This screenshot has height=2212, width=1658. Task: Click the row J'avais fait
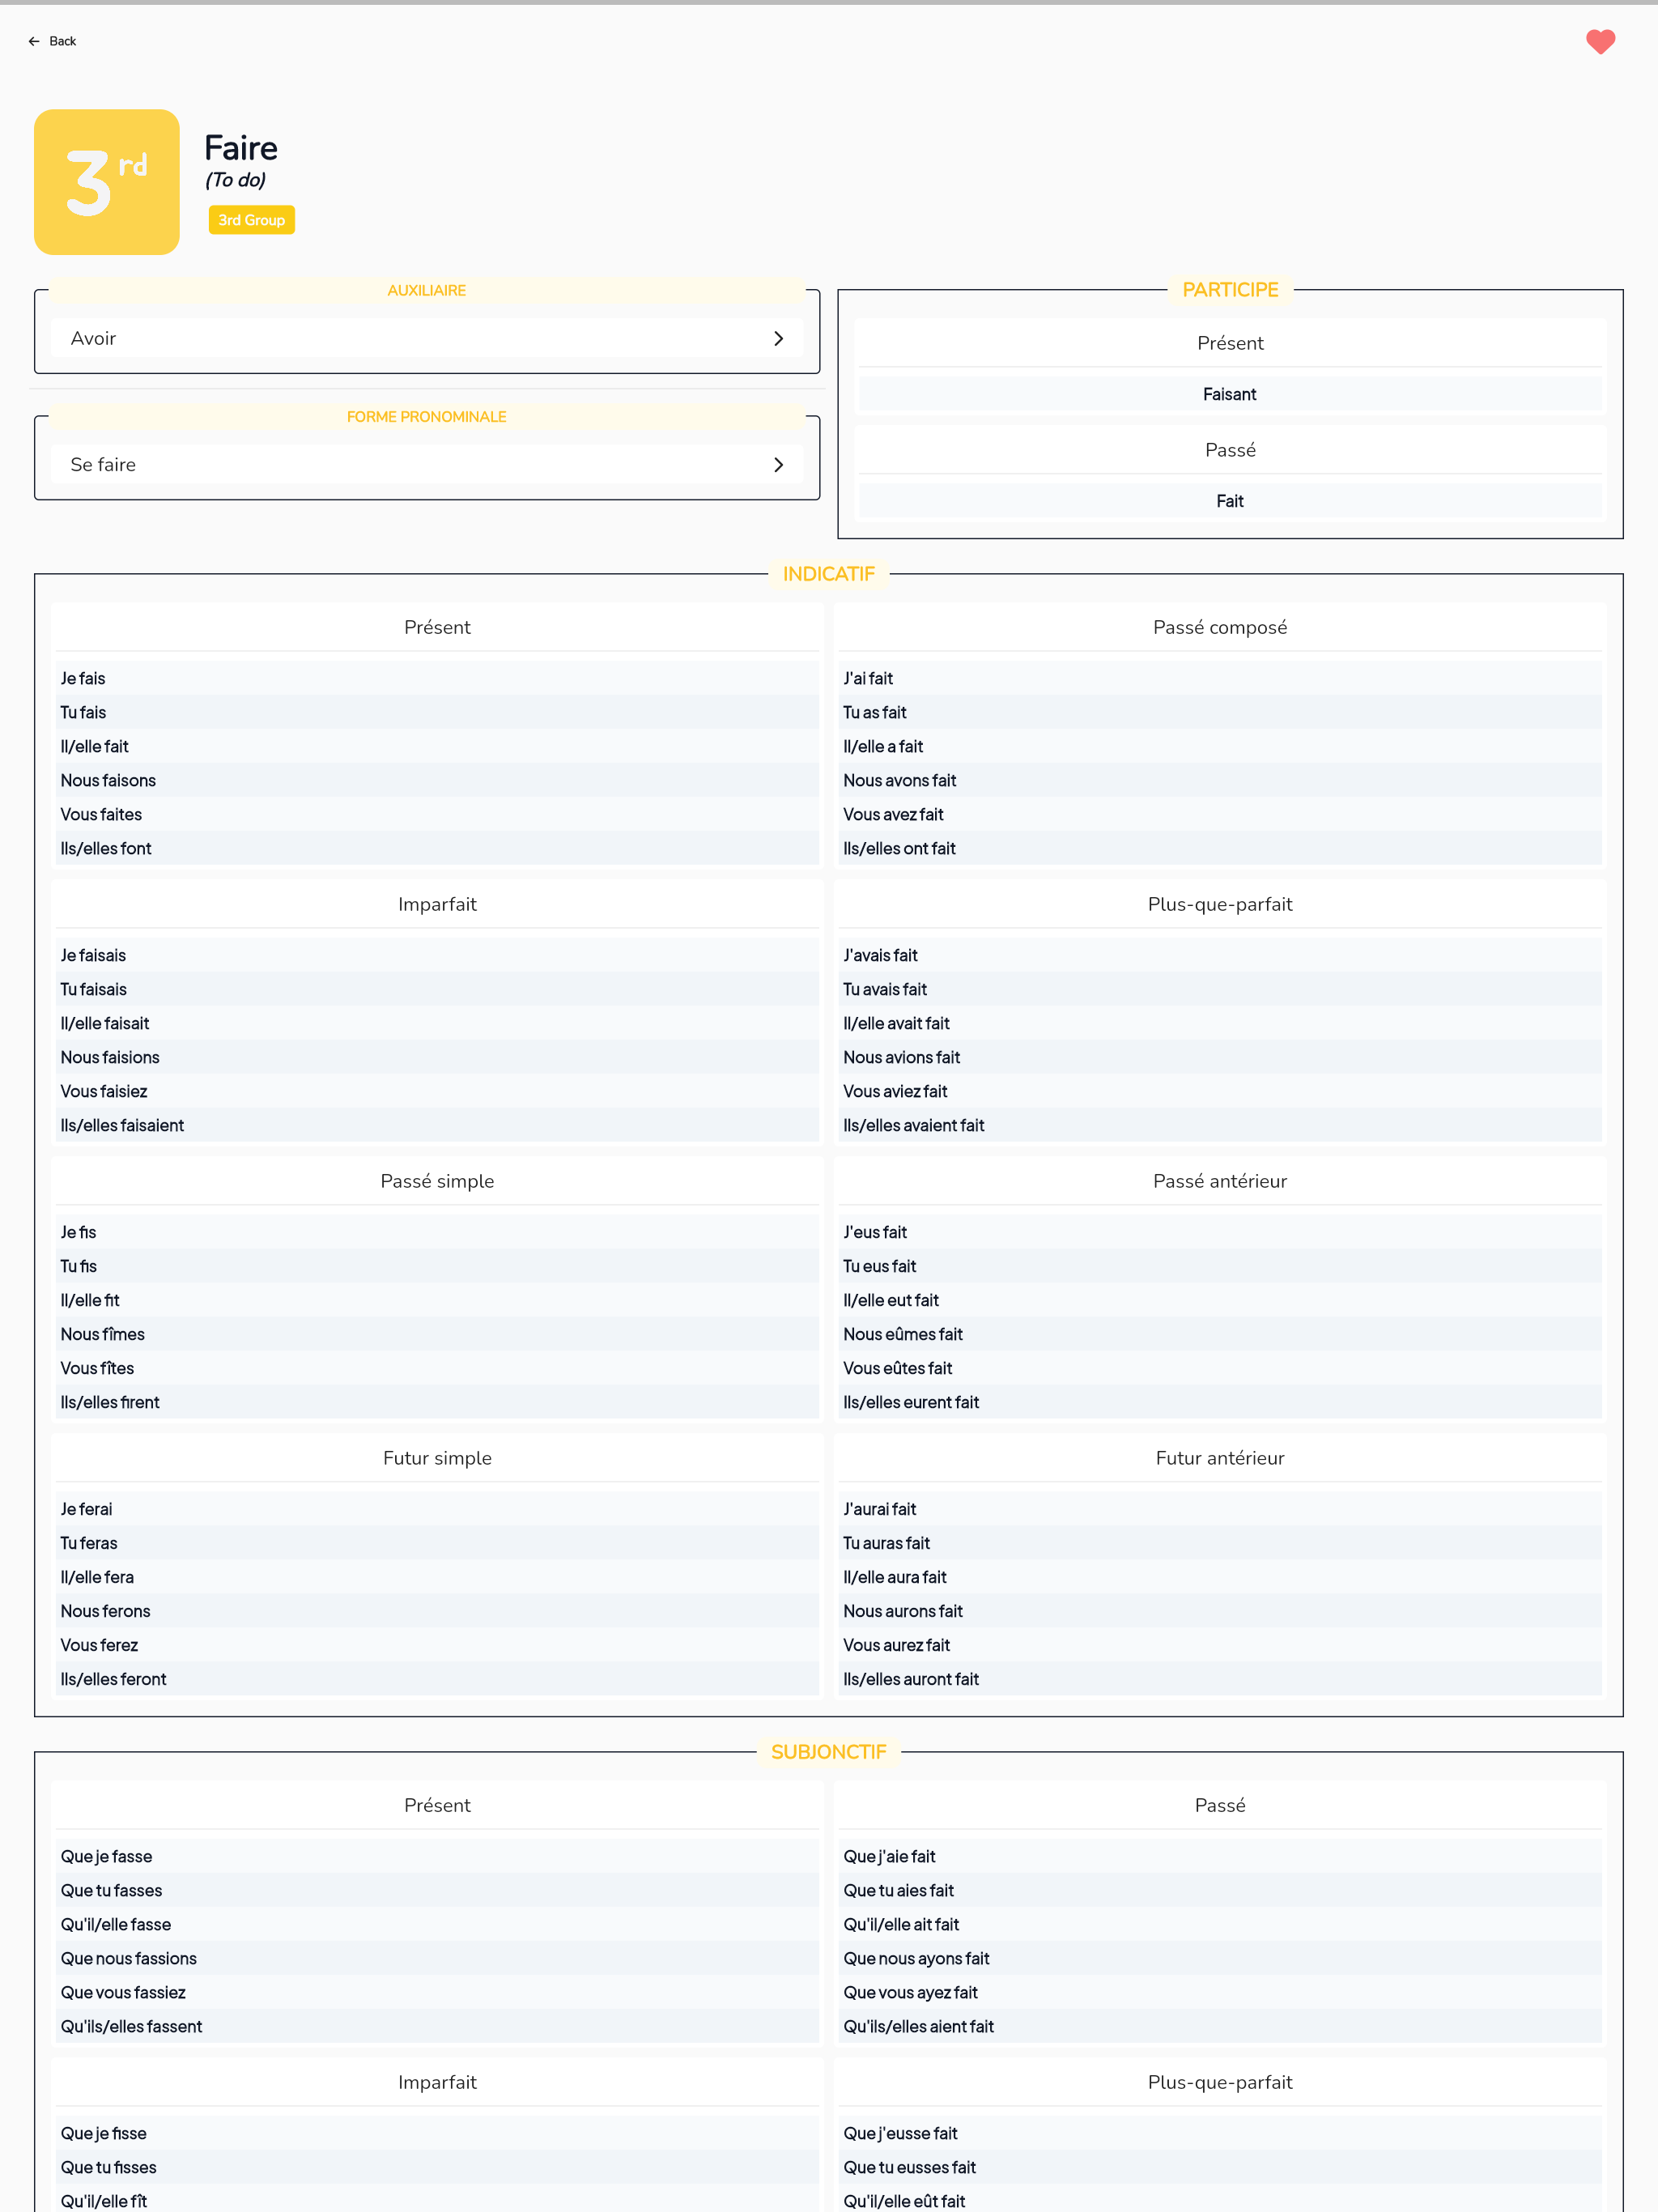1220,955
